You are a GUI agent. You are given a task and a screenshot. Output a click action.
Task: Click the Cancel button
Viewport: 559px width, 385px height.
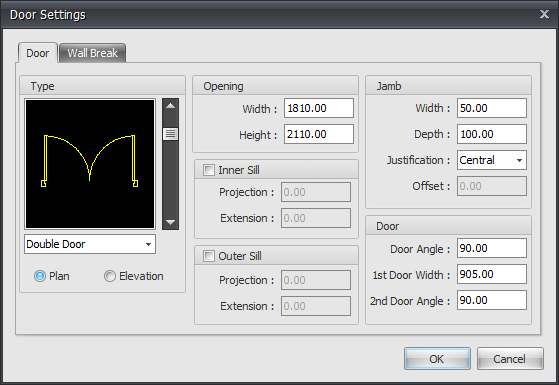[510, 359]
